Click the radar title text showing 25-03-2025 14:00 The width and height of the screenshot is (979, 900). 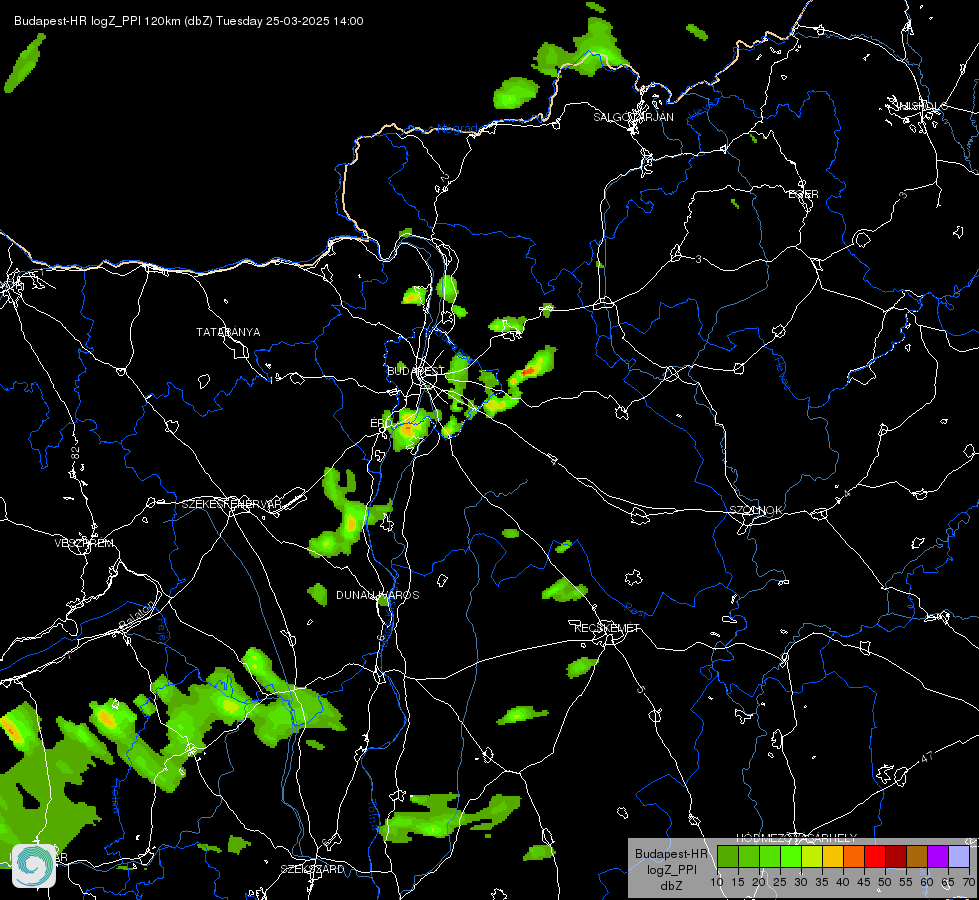click(189, 21)
